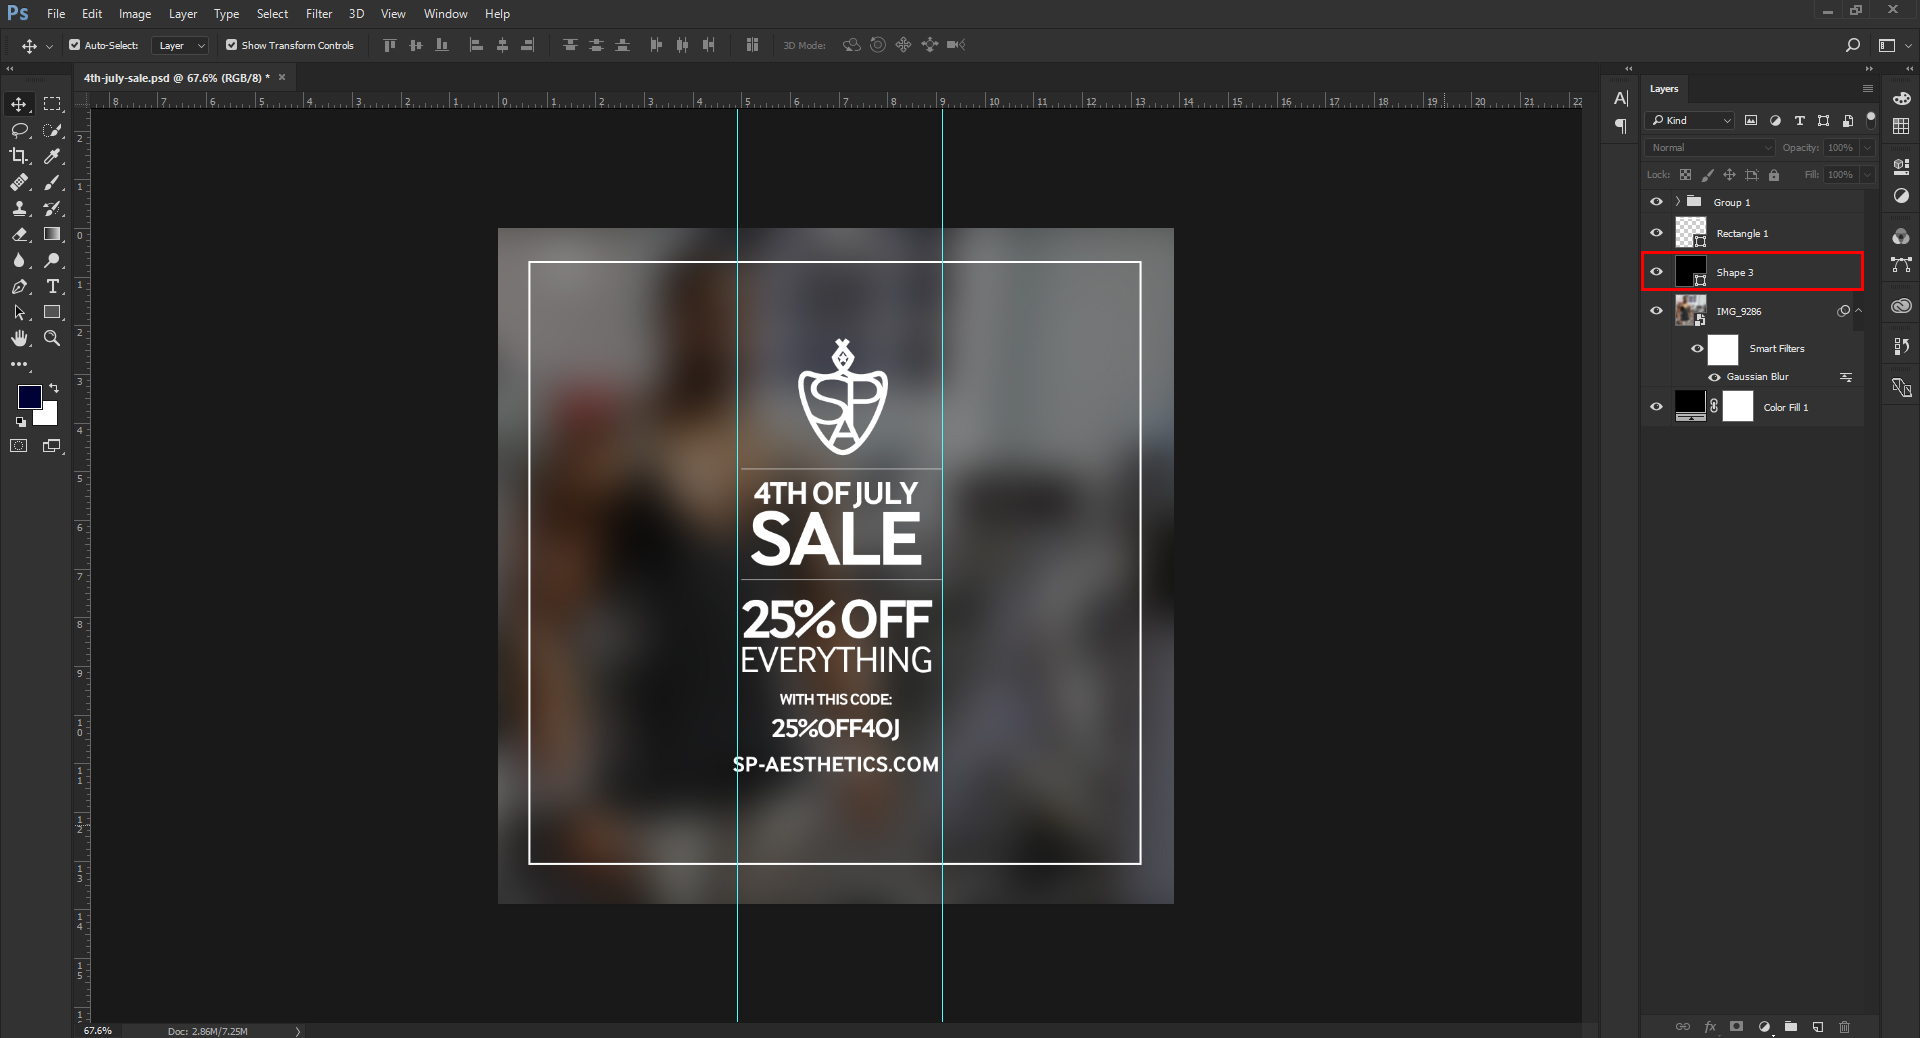Toggle Smart Filters visibility eye

click(1697, 349)
